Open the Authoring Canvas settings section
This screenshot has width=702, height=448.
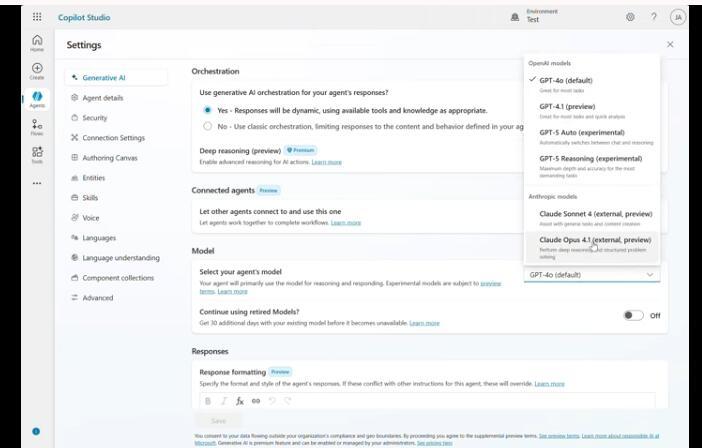[110, 158]
